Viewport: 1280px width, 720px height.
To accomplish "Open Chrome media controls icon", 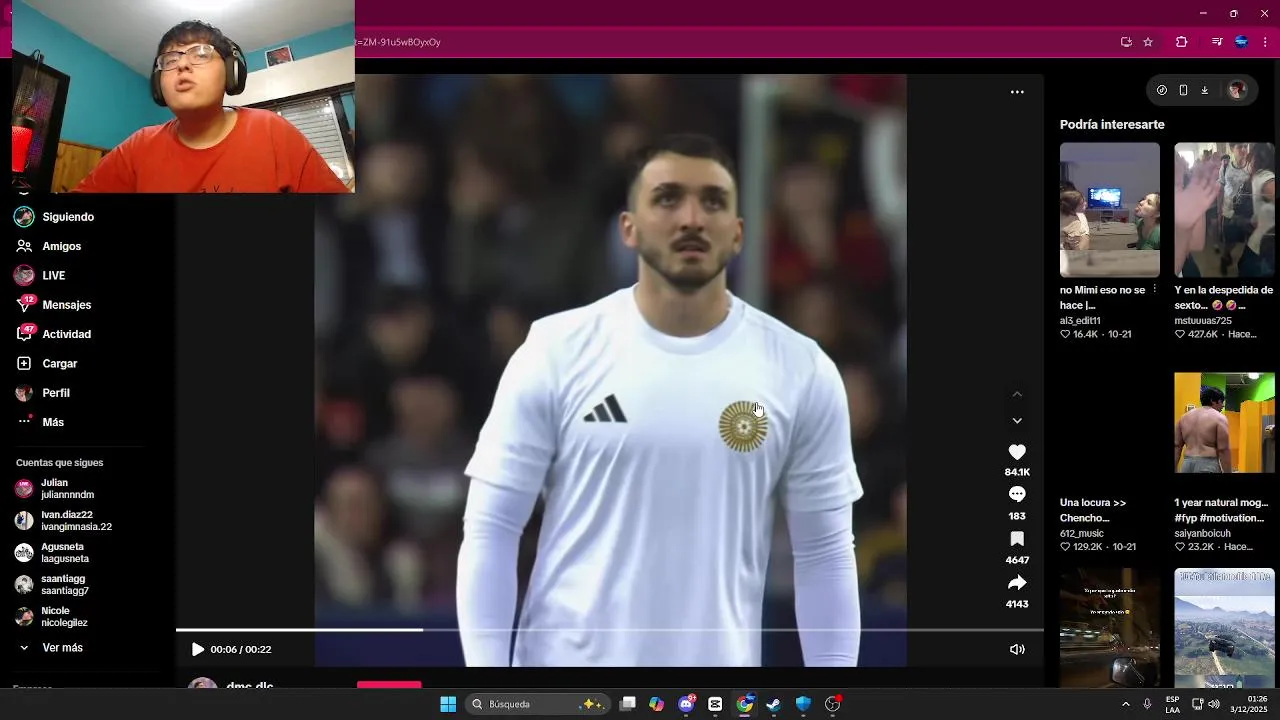I will (1217, 42).
